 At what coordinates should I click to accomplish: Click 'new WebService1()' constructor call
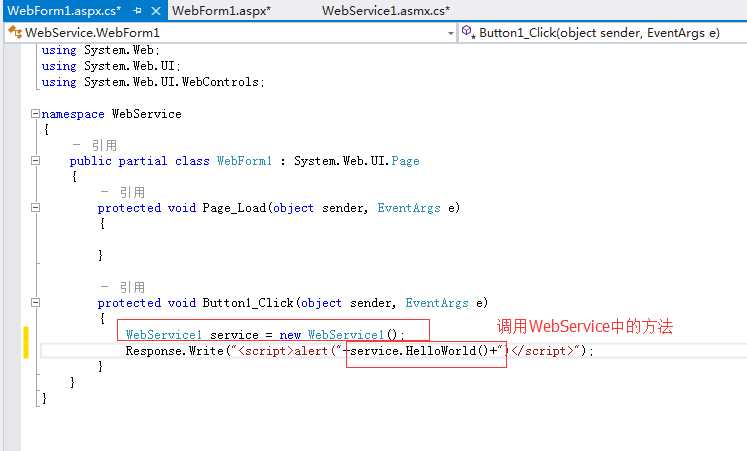tap(338, 335)
